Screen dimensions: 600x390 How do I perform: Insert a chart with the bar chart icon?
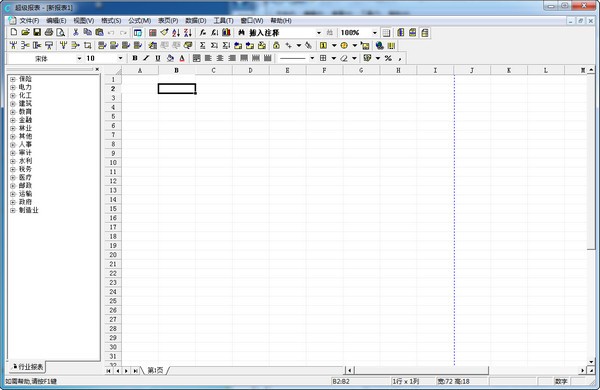click(x=227, y=33)
